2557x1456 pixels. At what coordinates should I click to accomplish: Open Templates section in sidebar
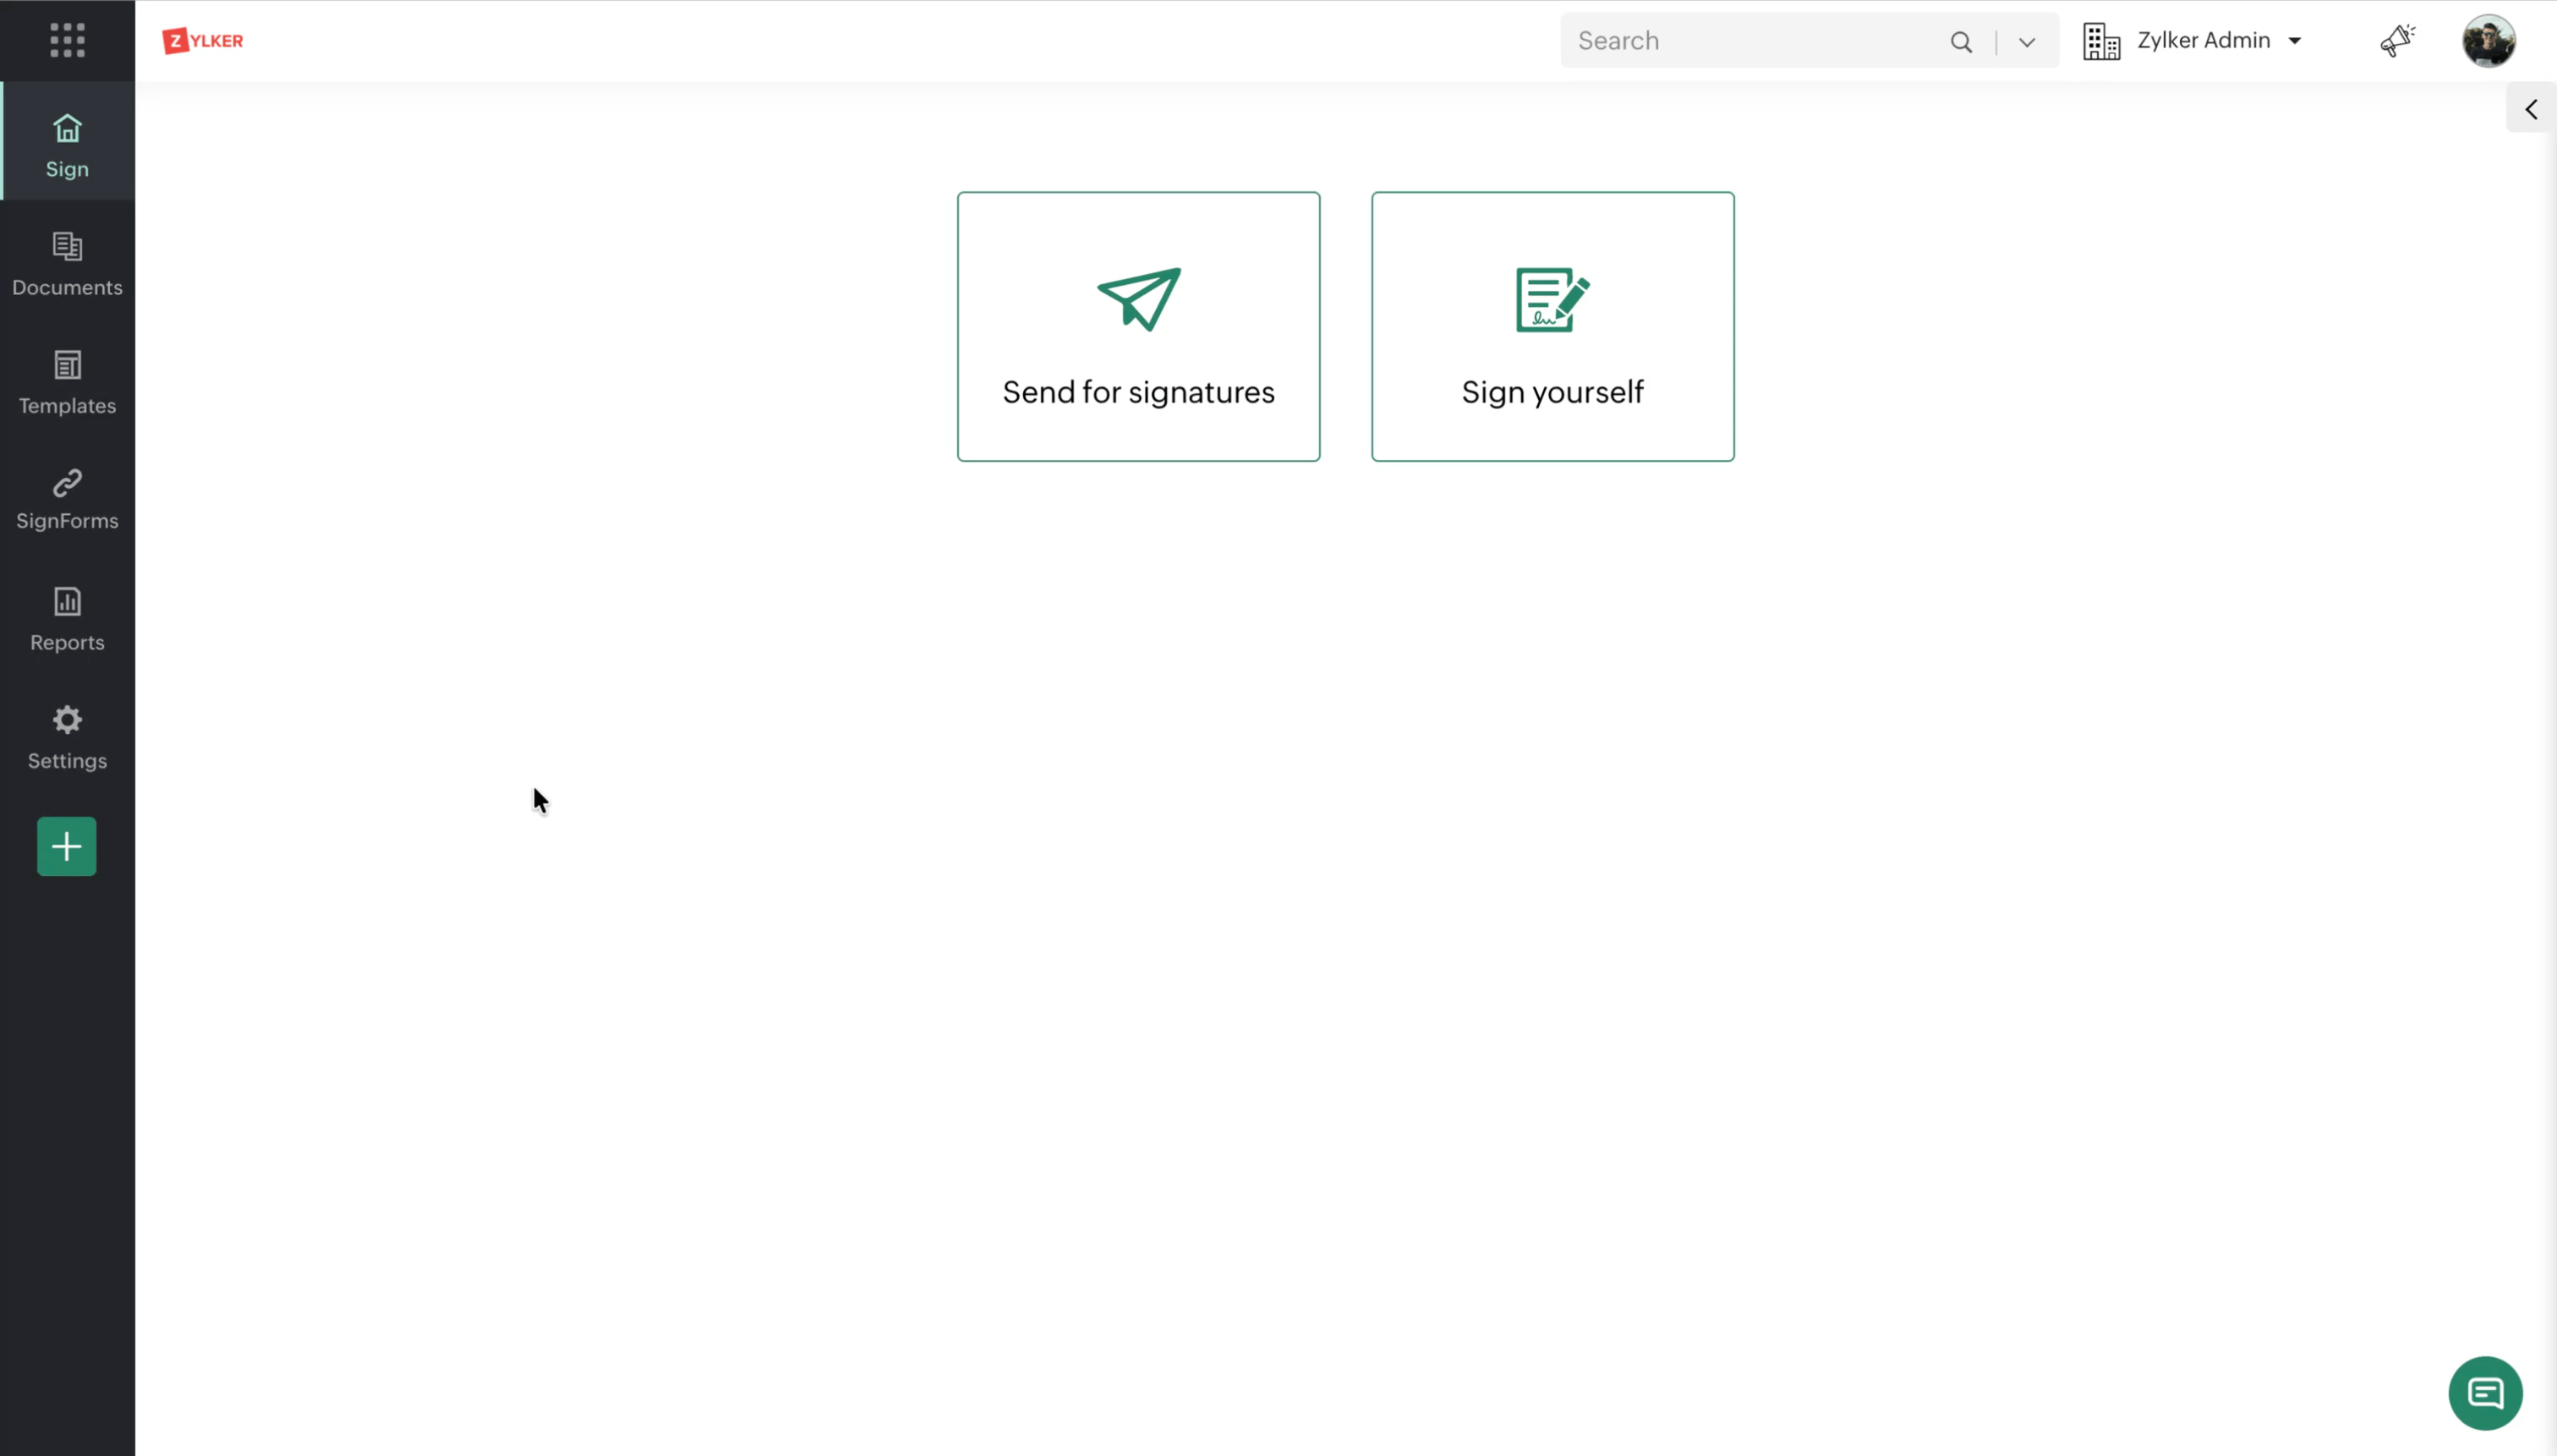[x=67, y=383]
